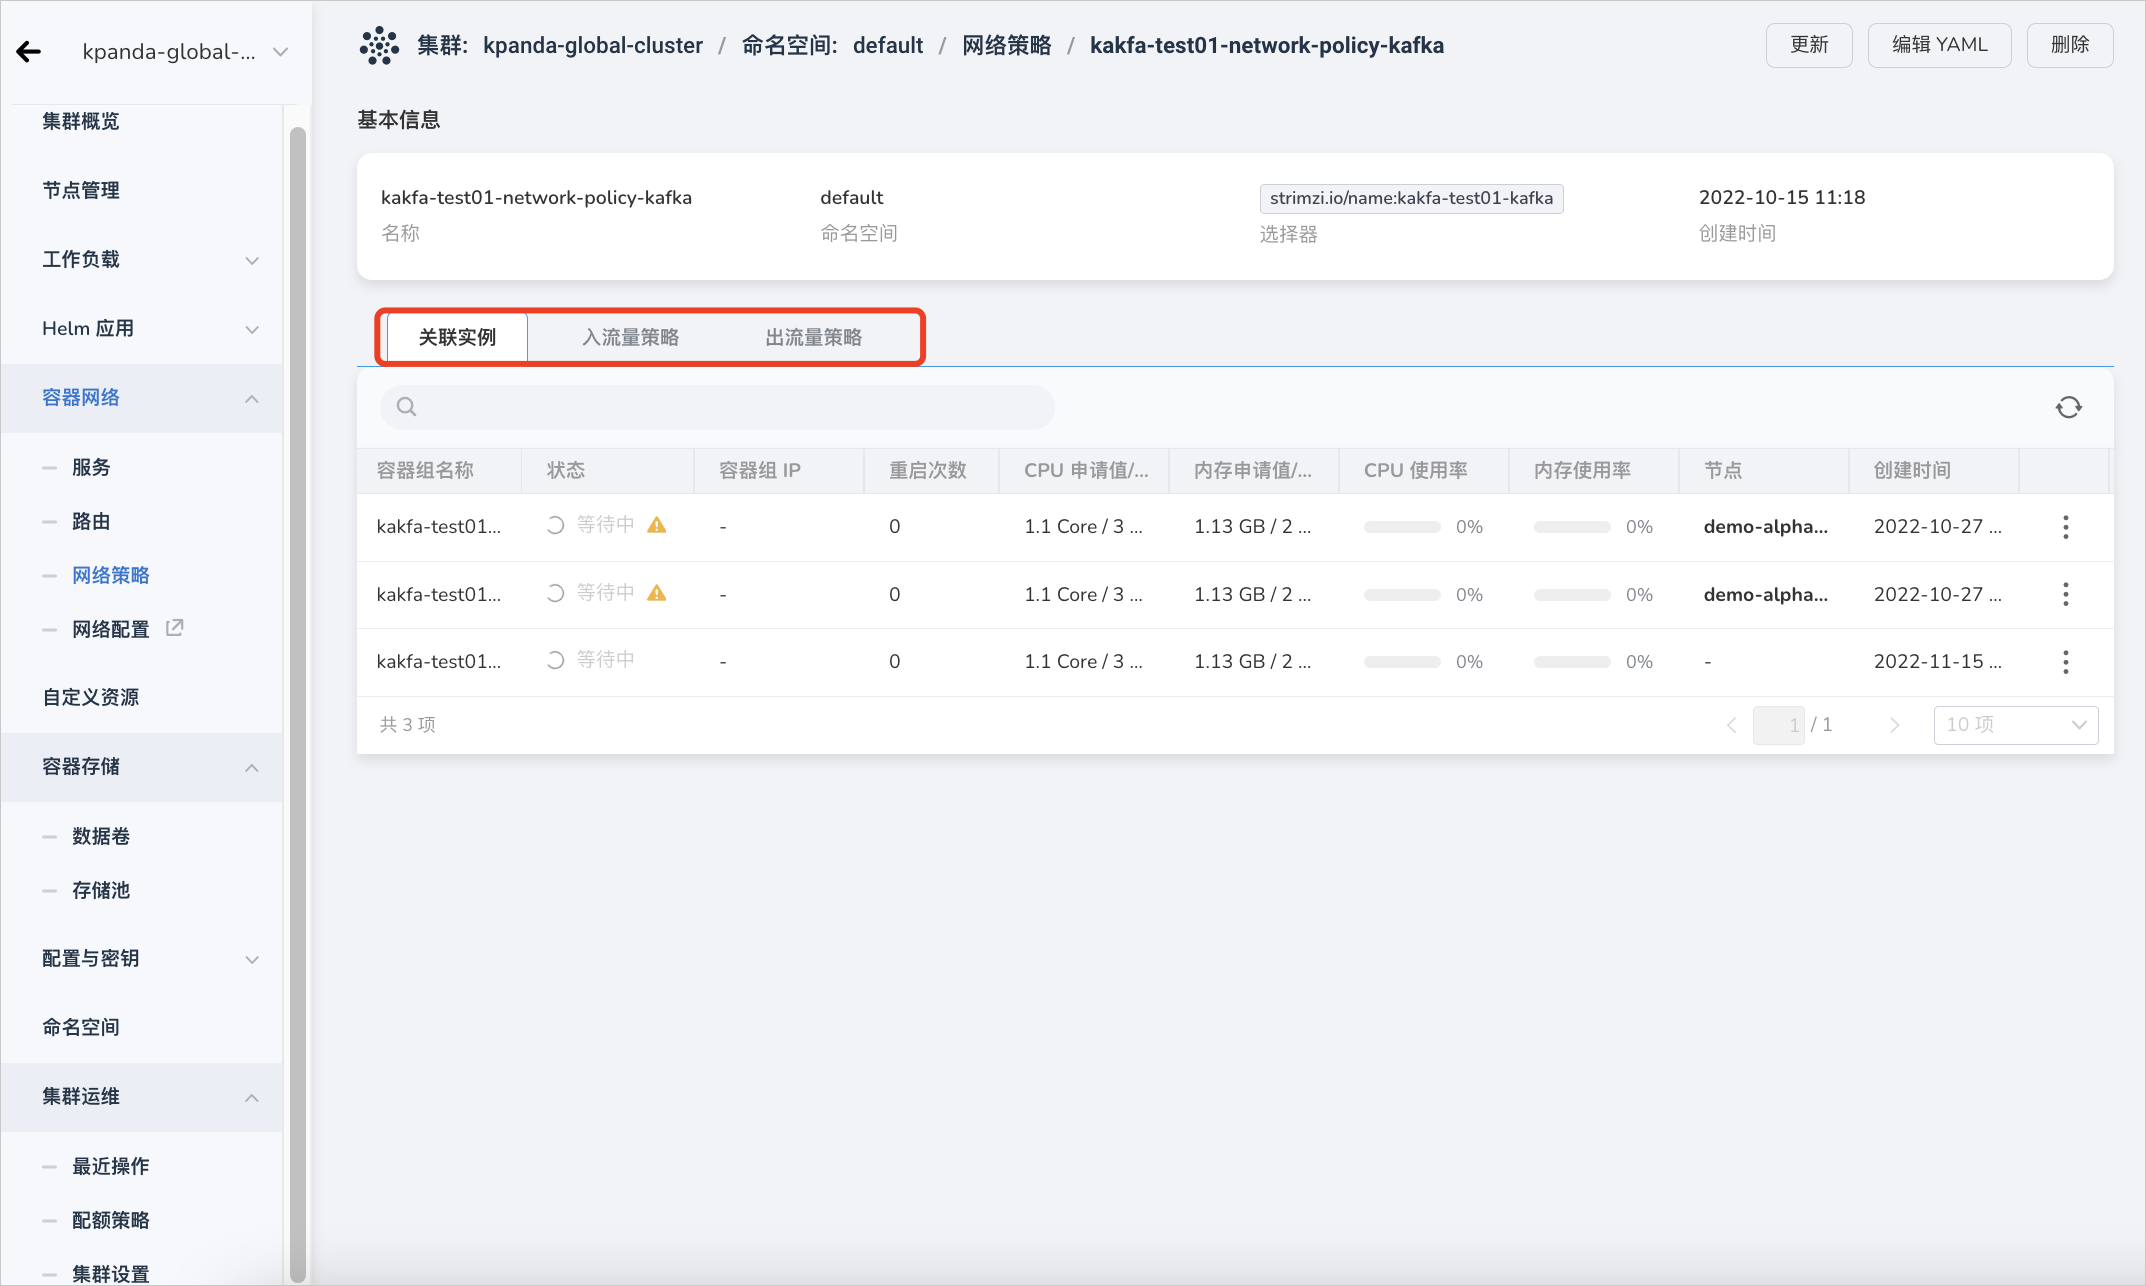
Task: Select 网络策略 in the sidebar
Action: [110, 576]
